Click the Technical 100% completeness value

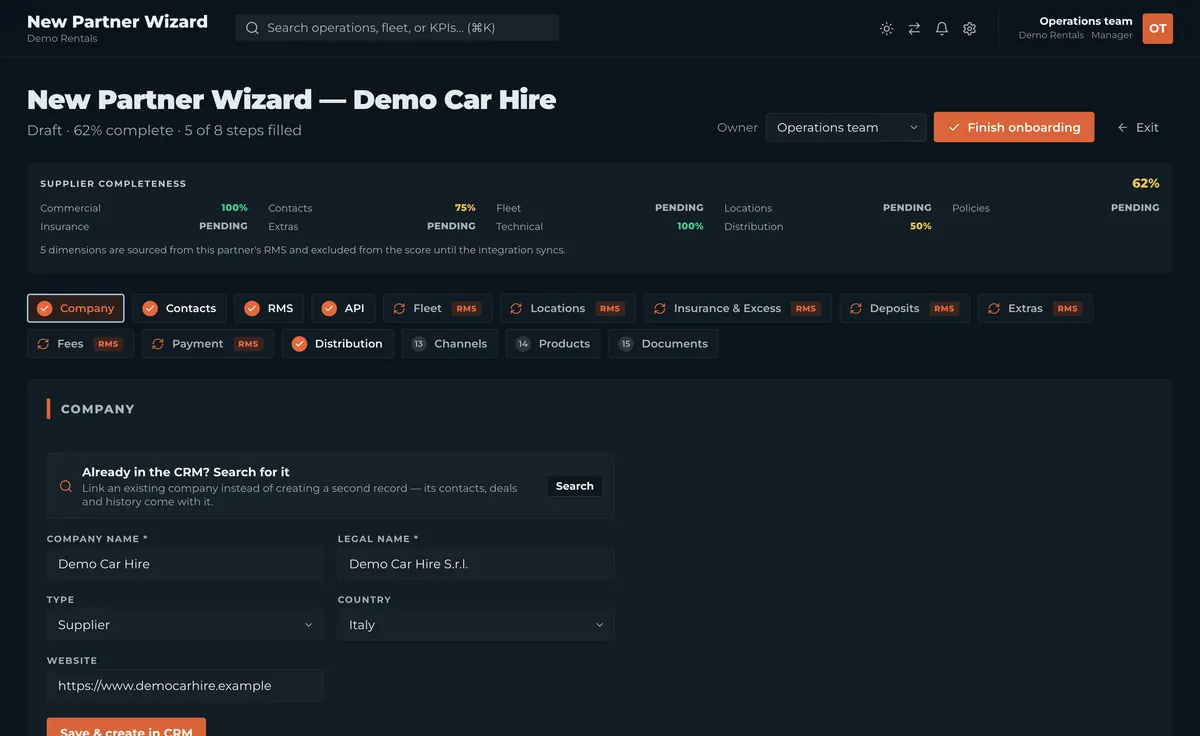[690, 226]
